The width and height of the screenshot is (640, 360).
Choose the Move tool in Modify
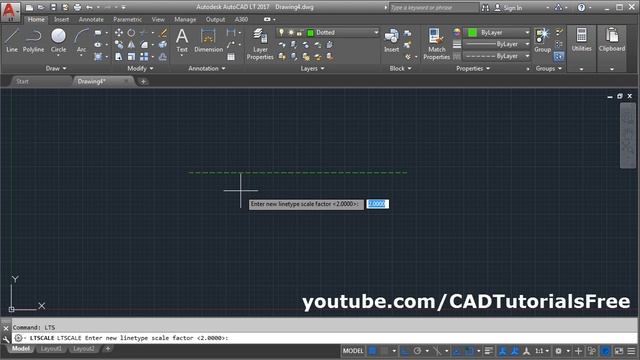tap(118, 32)
